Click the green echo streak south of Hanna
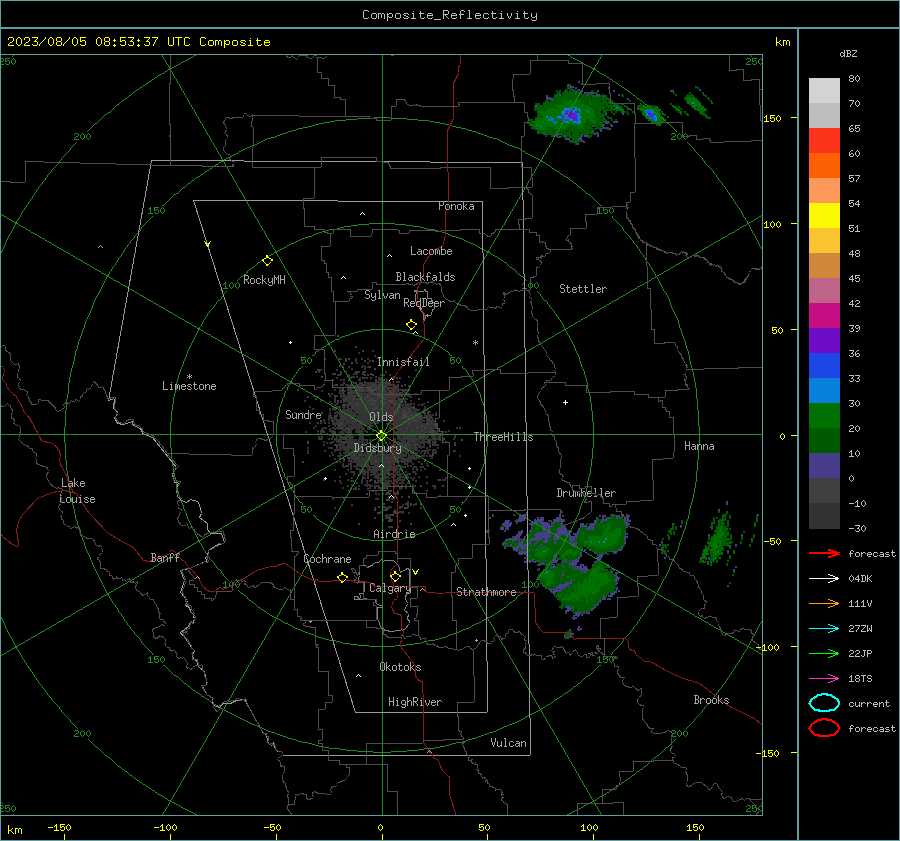 pyautogui.click(x=715, y=538)
